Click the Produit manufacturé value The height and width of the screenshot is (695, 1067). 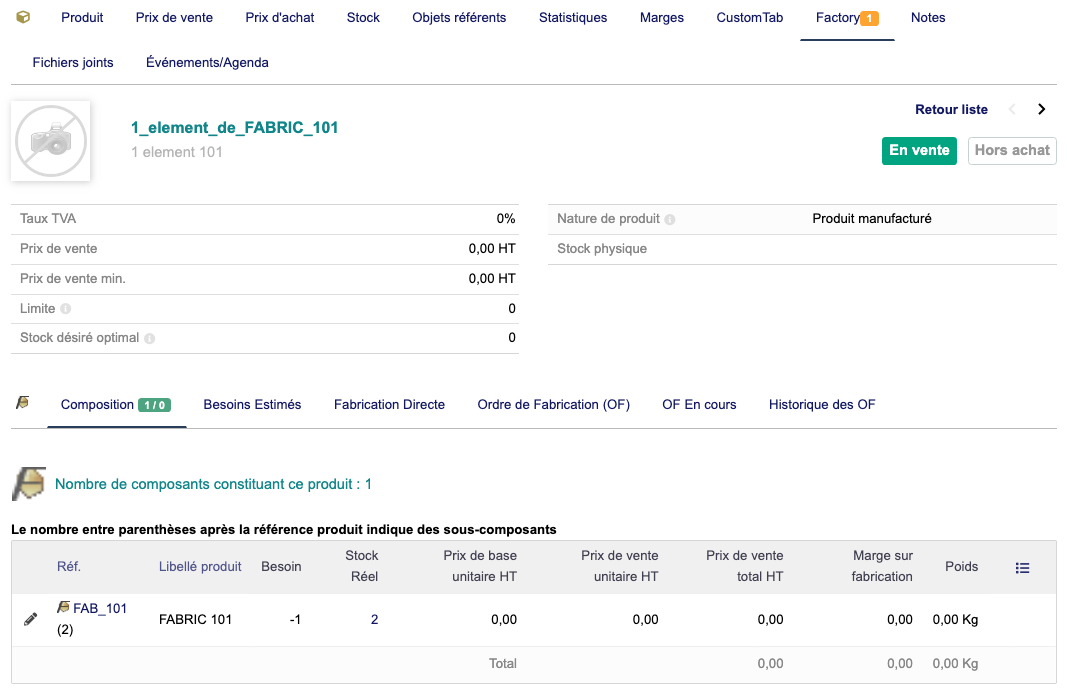click(x=872, y=219)
